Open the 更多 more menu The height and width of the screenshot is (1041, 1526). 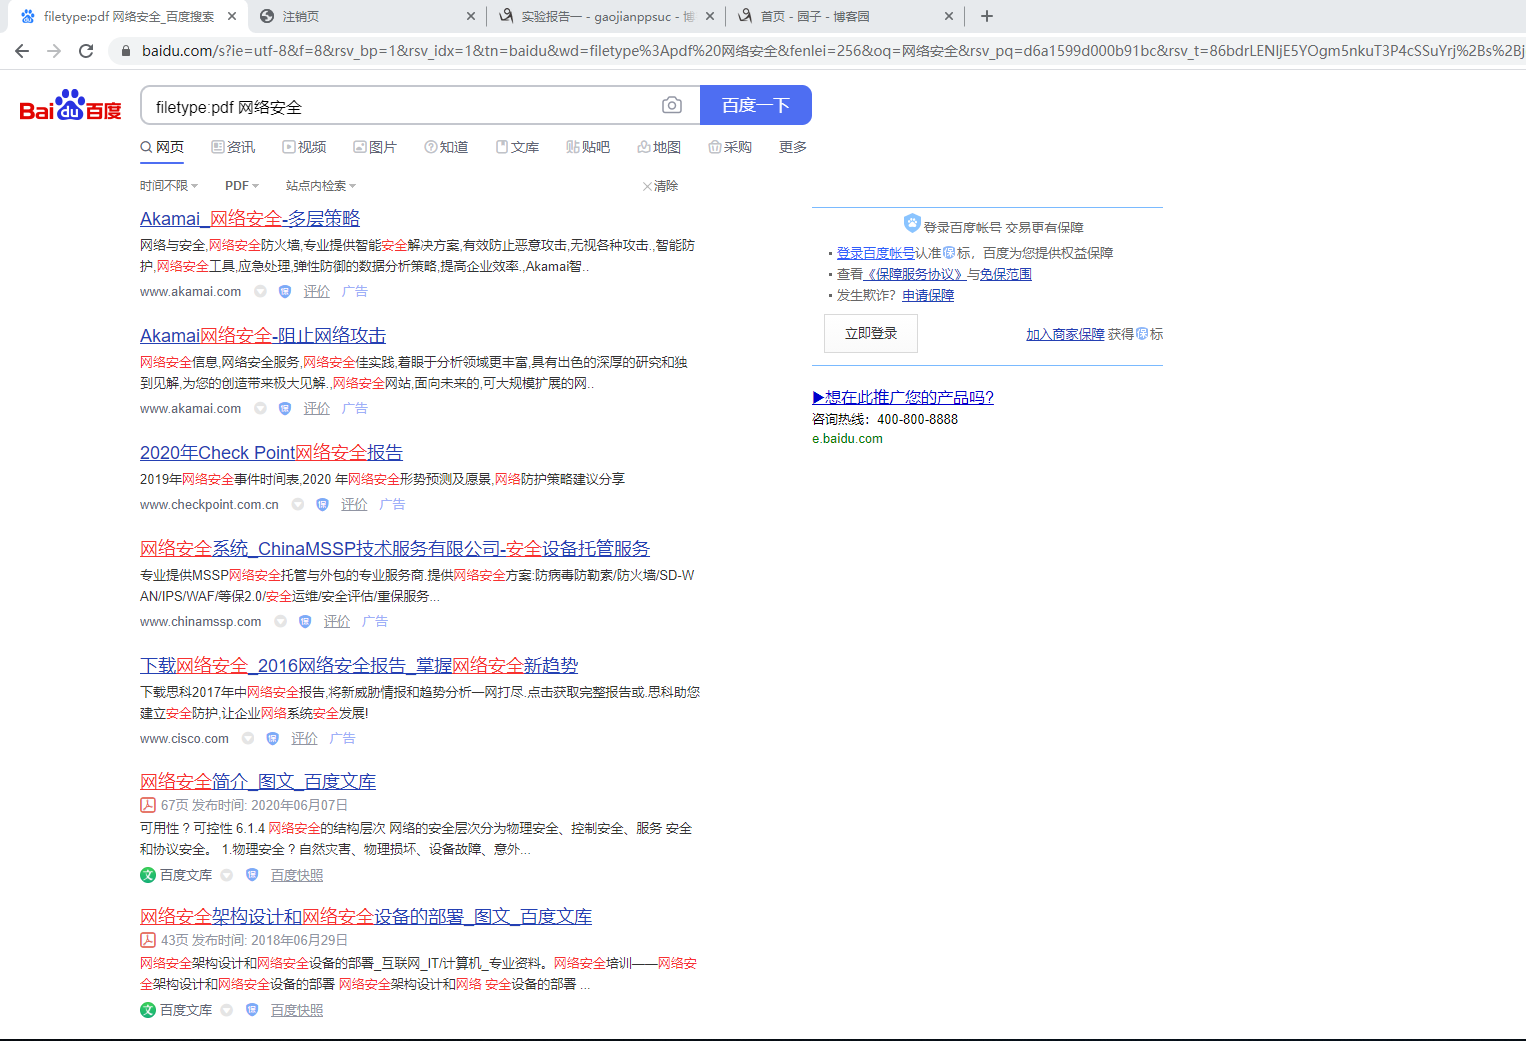pyautogui.click(x=793, y=147)
